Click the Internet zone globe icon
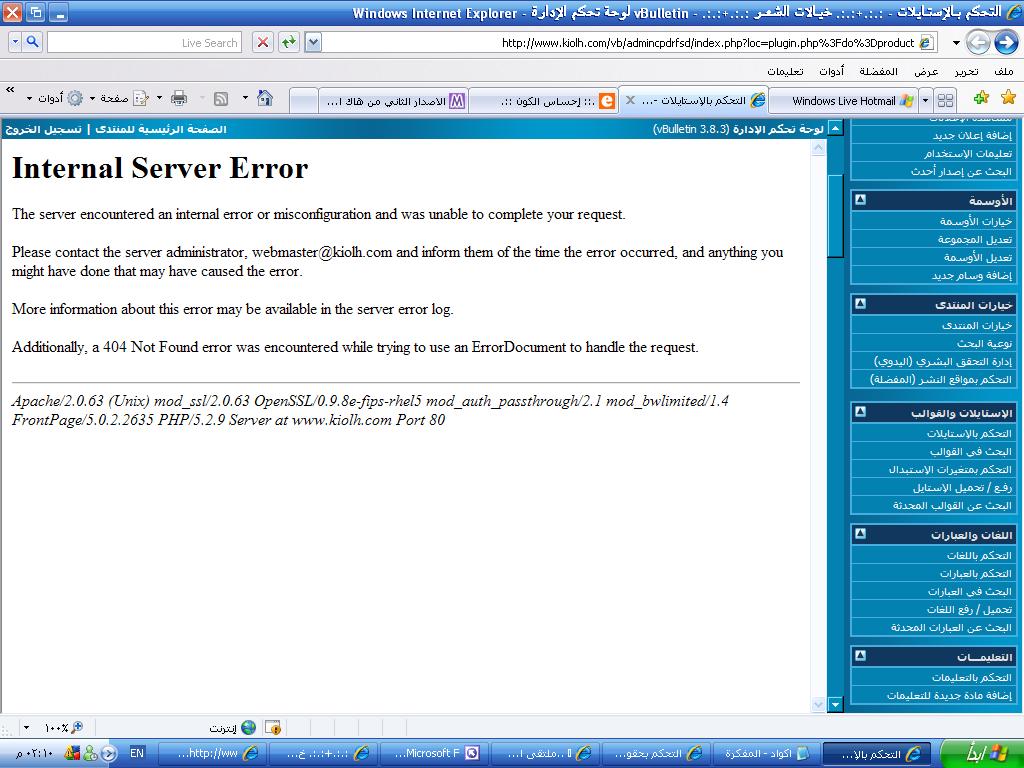Viewport: 1024px width, 768px height. pyautogui.click(x=248, y=727)
